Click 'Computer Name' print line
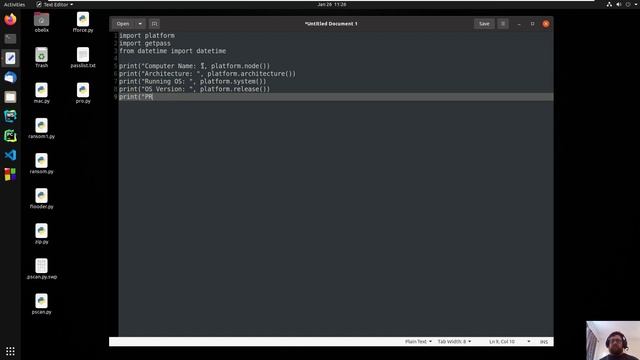Screen dimensions: 640x360 194,66
